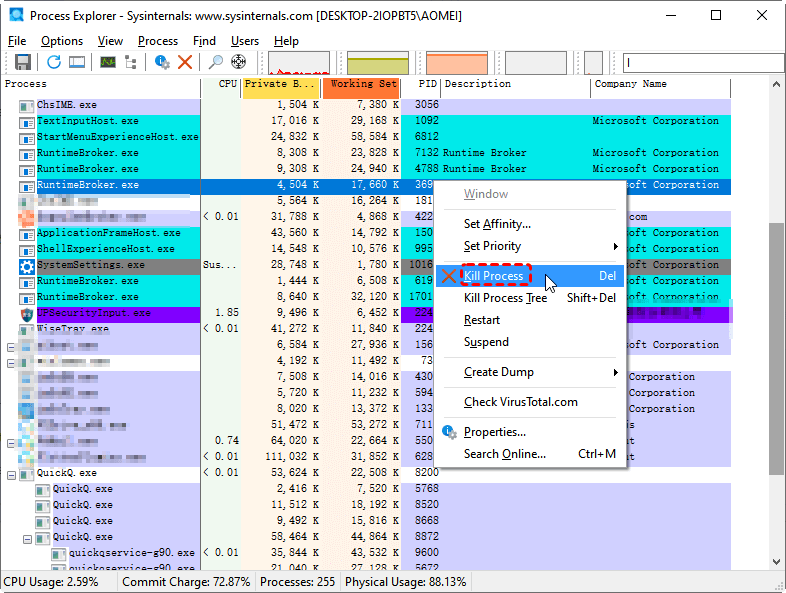Click the ApplicationFrameHost.exe process icon
This screenshot has height=593, width=786.
27,234
